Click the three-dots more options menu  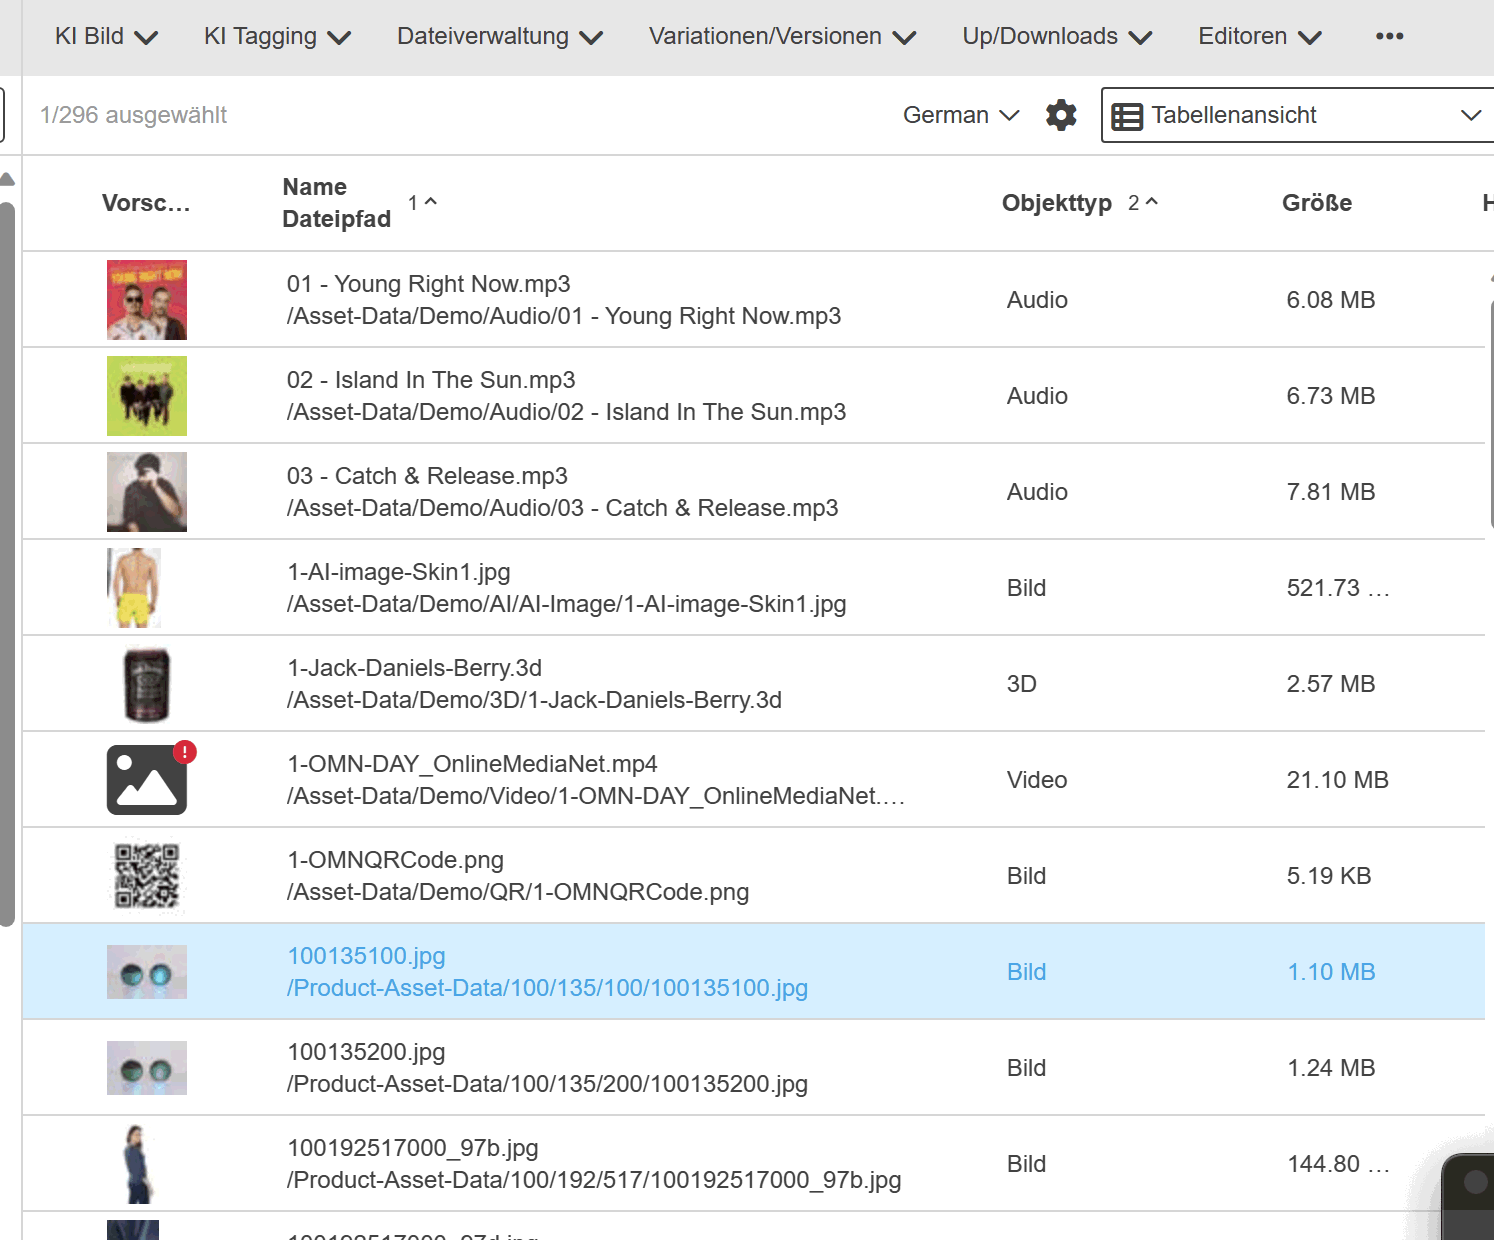[1389, 36]
